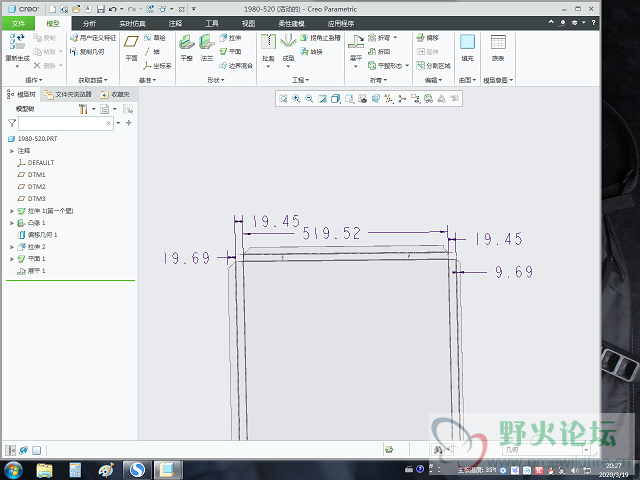
Task: Expand 凸缘 1 tree node
Action: click(x=12, y=223)
